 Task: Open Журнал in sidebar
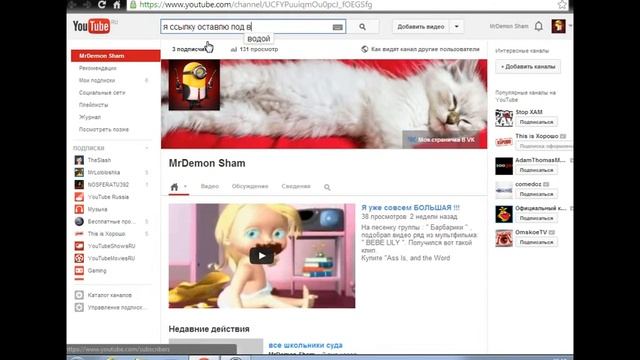tap(90, 117)
